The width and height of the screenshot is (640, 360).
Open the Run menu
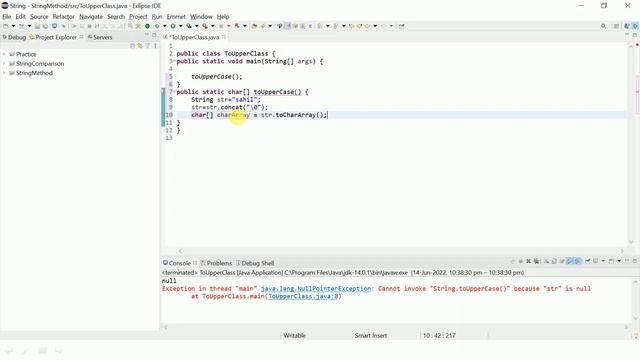[x=157, y=17]
